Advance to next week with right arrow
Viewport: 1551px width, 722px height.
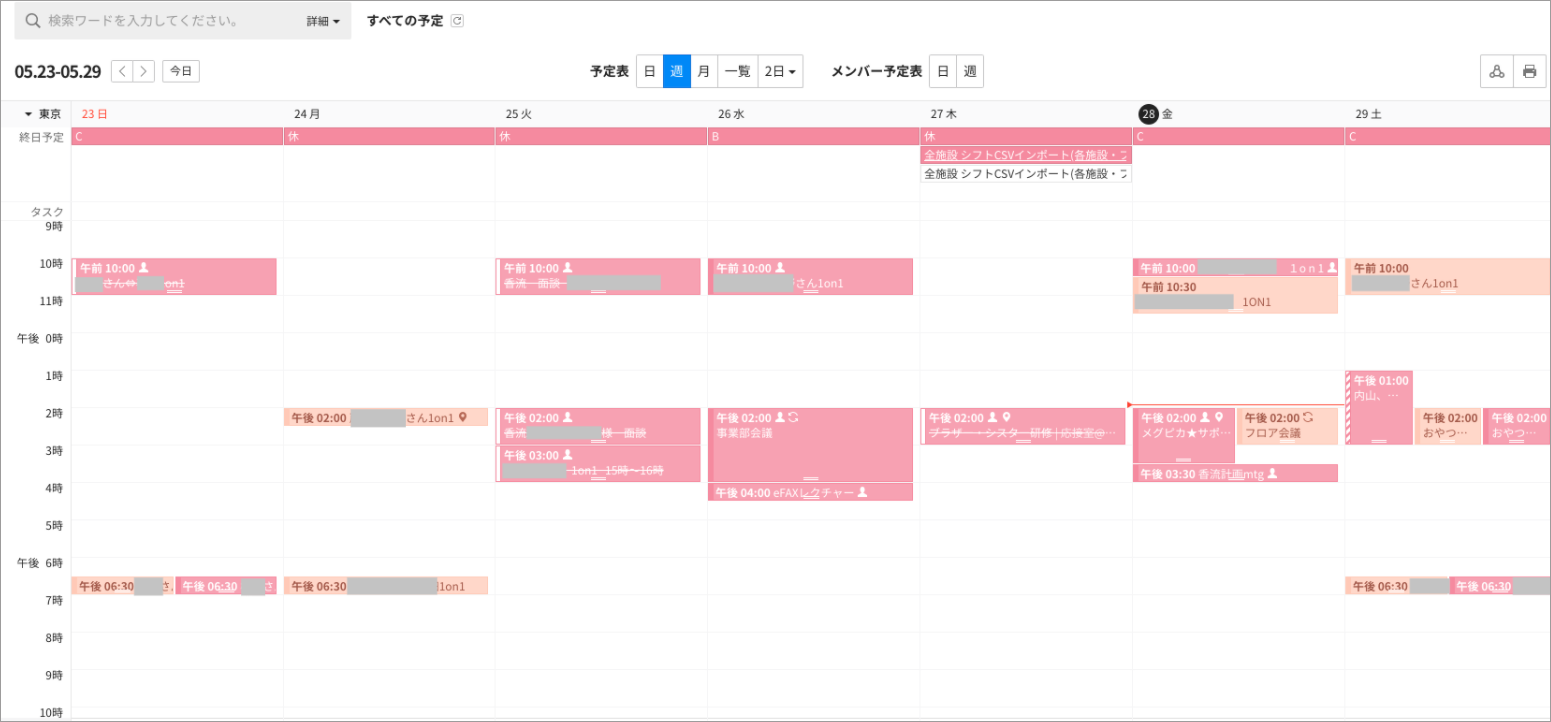coord(145,71)
